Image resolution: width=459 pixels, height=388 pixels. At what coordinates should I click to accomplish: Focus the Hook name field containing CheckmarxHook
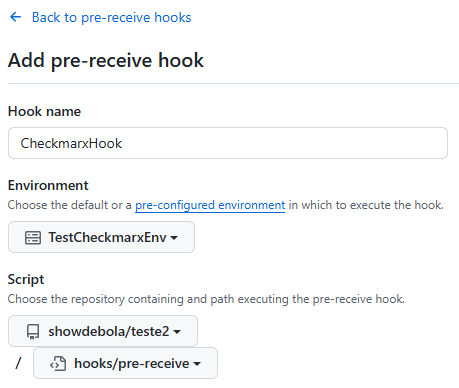click(228, 143)
